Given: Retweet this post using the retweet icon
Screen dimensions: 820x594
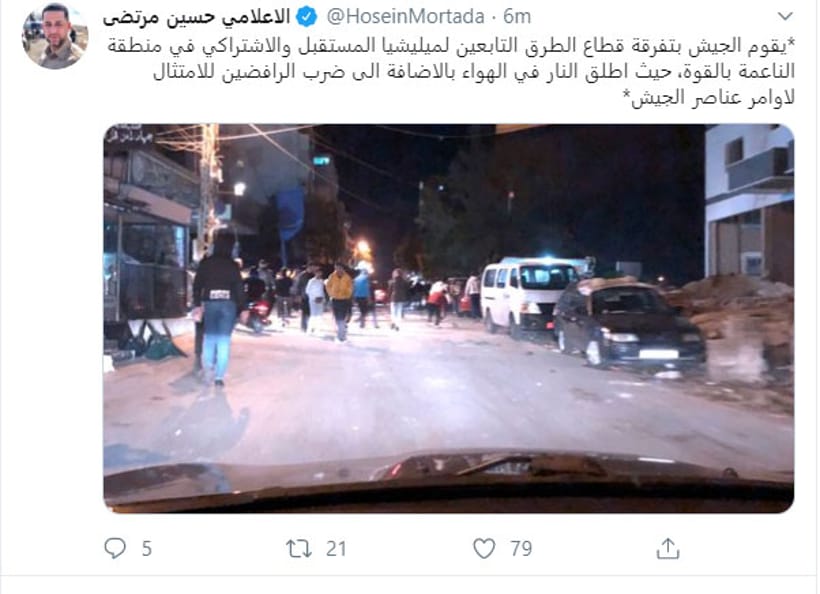Looking at the screenshot, I should (x=299, y=549).
